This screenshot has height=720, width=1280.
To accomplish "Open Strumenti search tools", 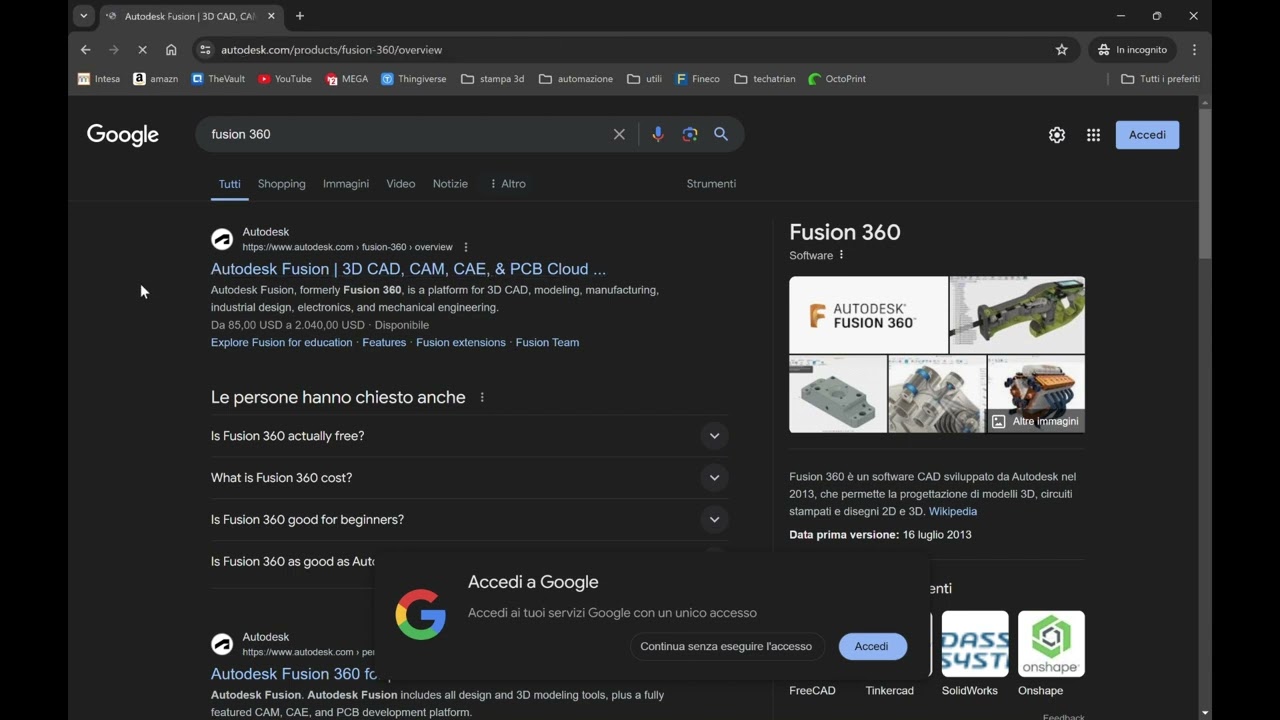I will pyautogui.click(x=711, y=184).
